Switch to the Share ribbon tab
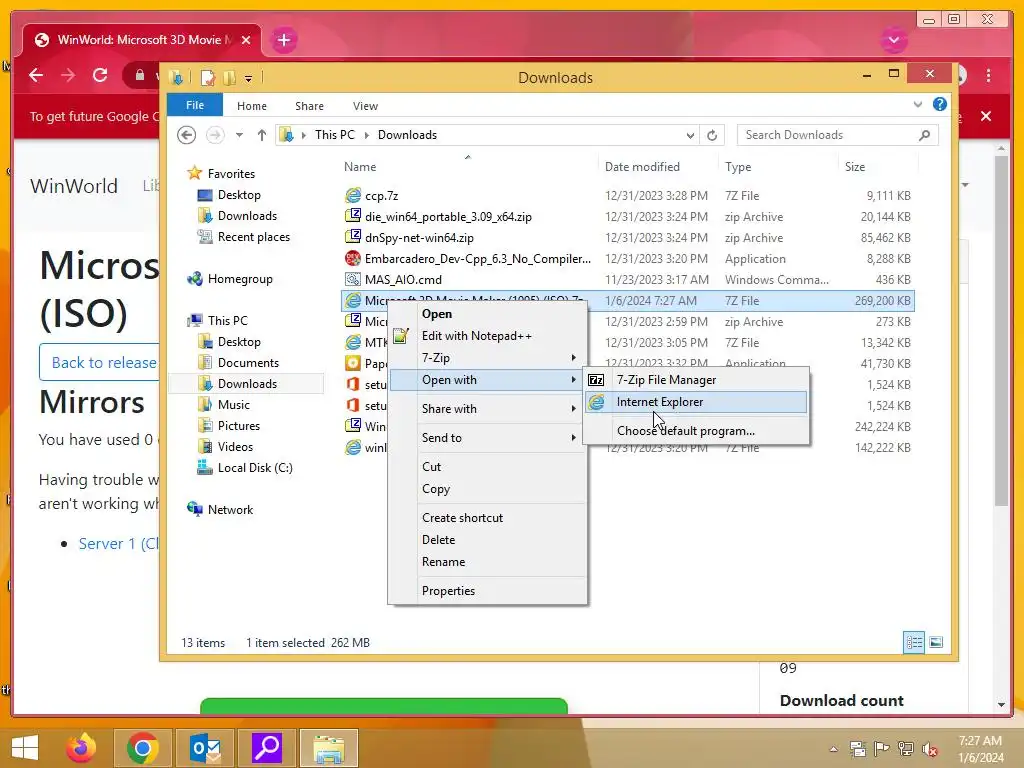The height and width of the screenshot is (768, 1024). [x=309, y=106]
